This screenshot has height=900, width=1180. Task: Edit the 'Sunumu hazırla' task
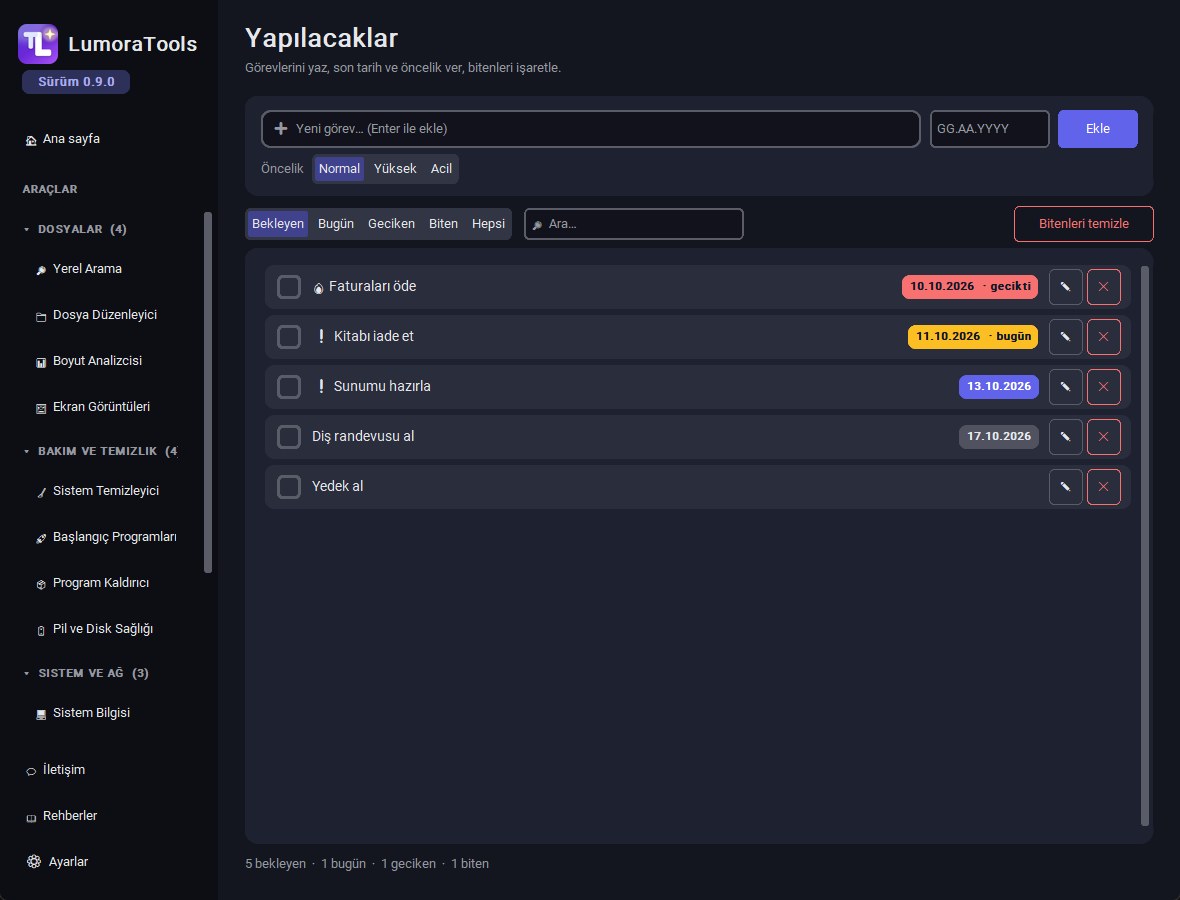point(1065,387)
